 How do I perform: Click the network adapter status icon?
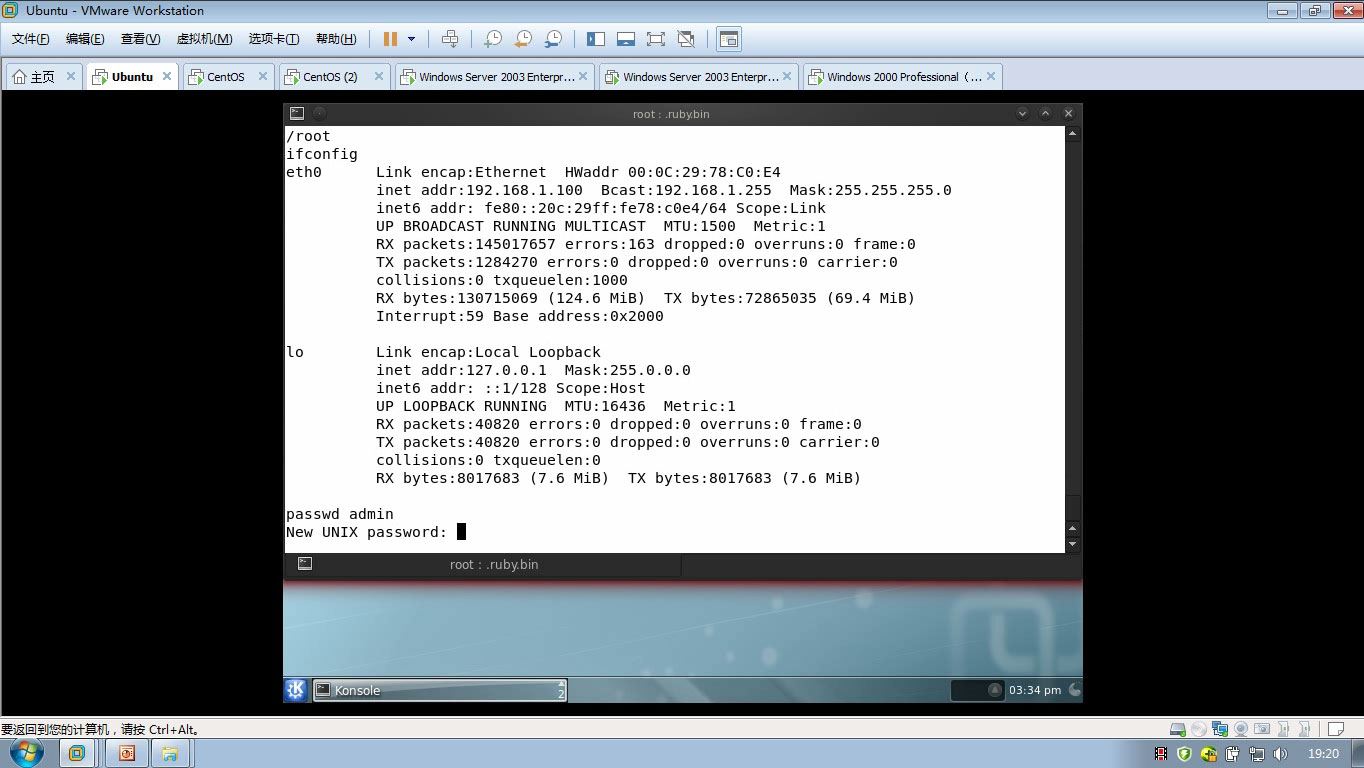point(1220,729)
